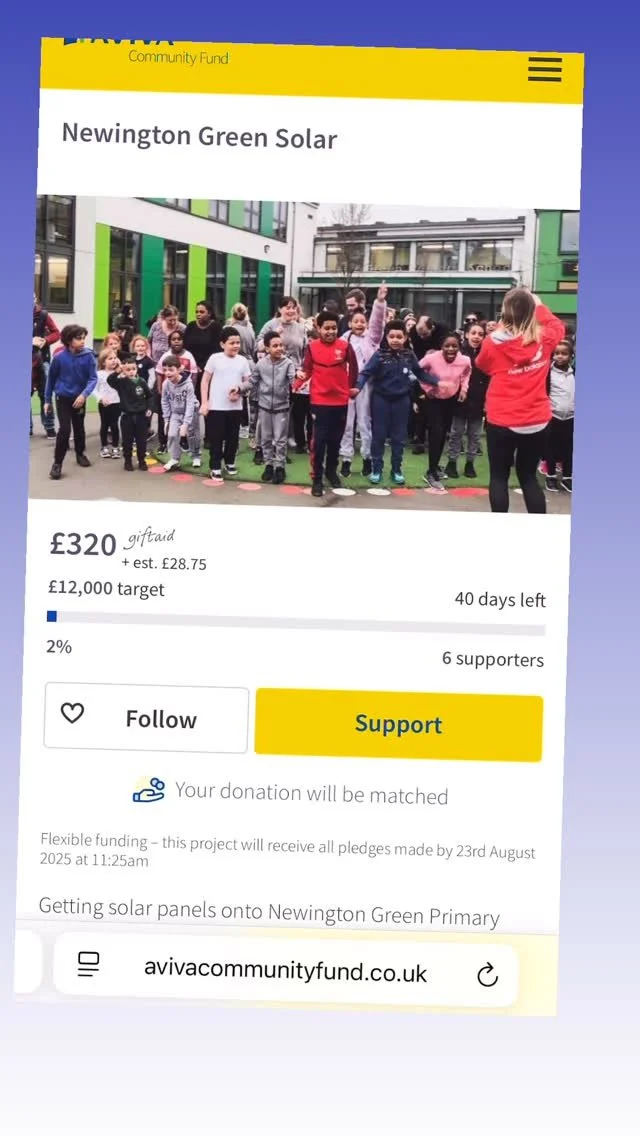Click the 40 days left label
Image resolution: width=640 pixels, height=1136 pixels.
(500, 599)
